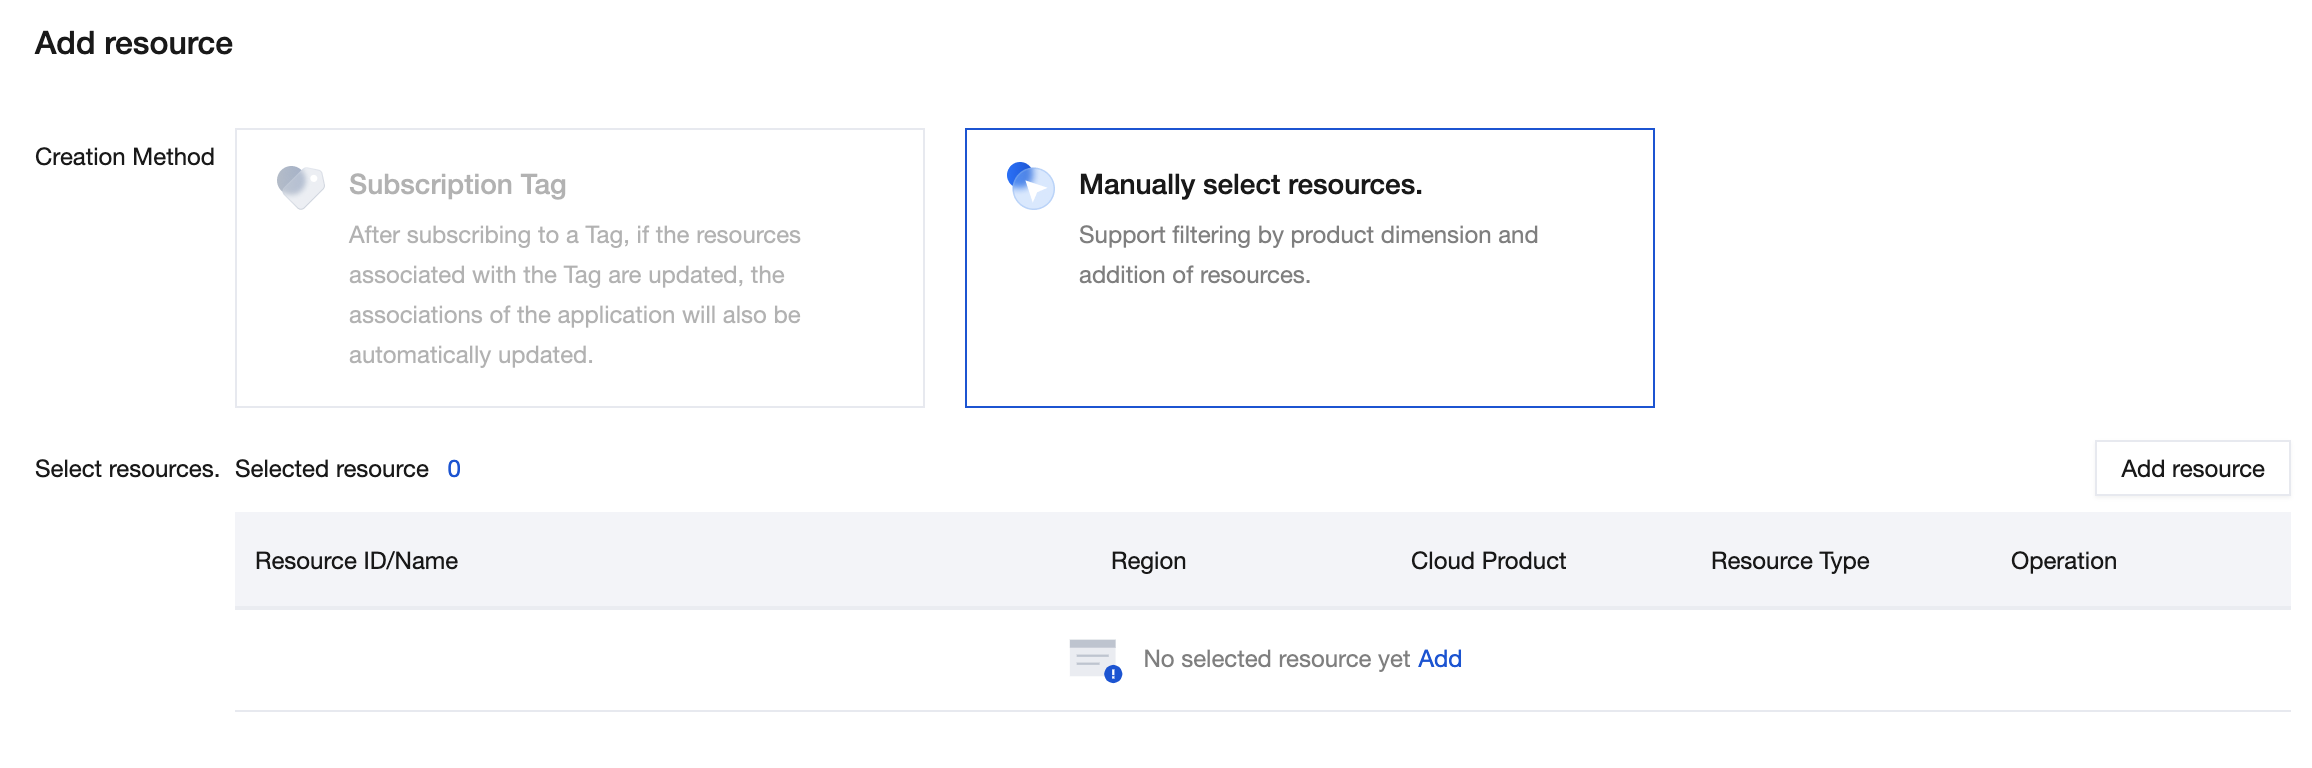Image resolution: width=2312 pixels, height=768 pixels.
Task: Click the Resource Type column header
Action: [x=1789, y=561]
